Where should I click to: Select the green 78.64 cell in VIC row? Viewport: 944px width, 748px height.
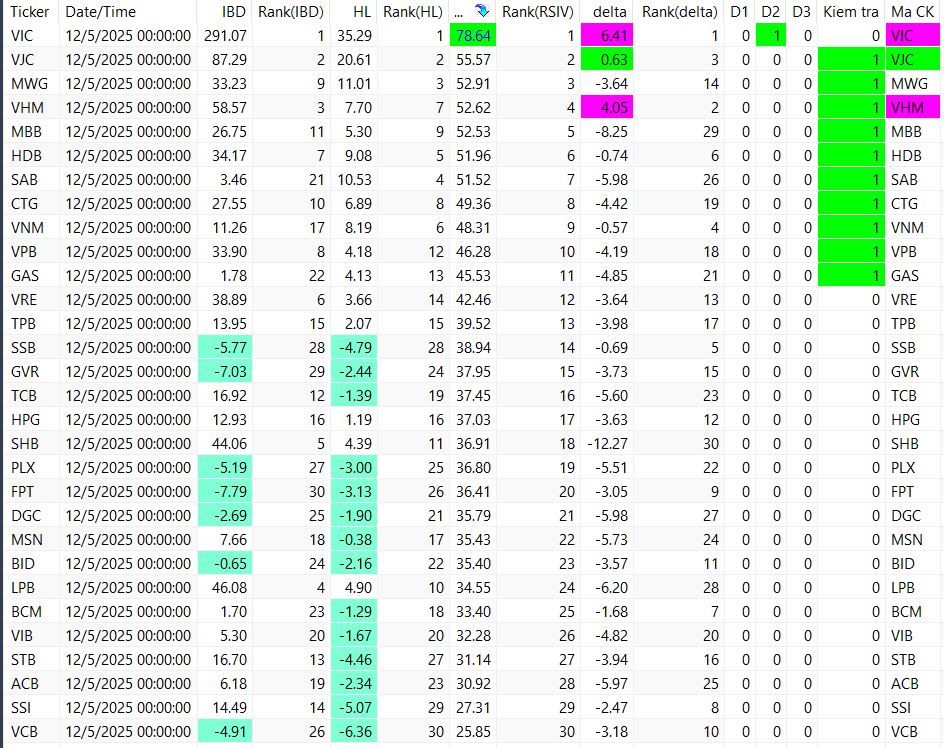[x=472, y=35]
